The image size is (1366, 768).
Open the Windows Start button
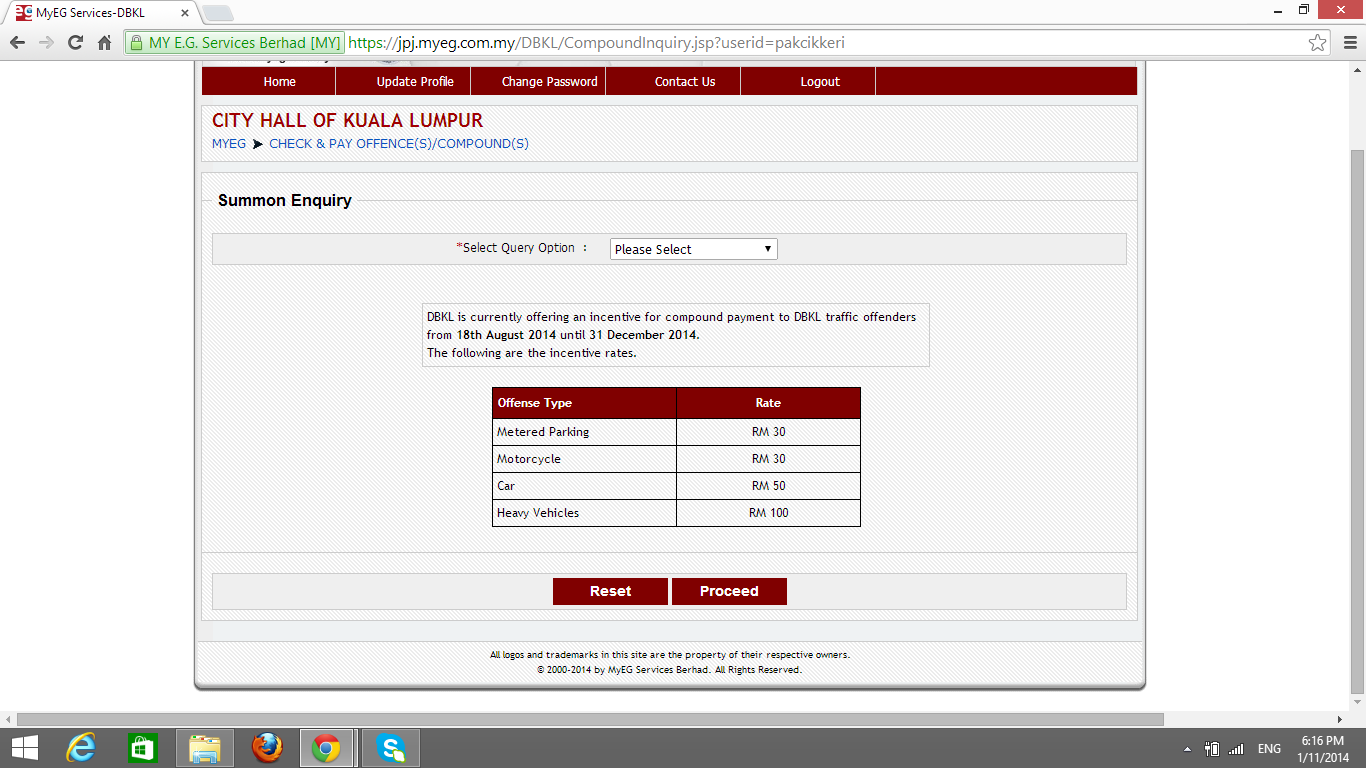tap(25, 748)
